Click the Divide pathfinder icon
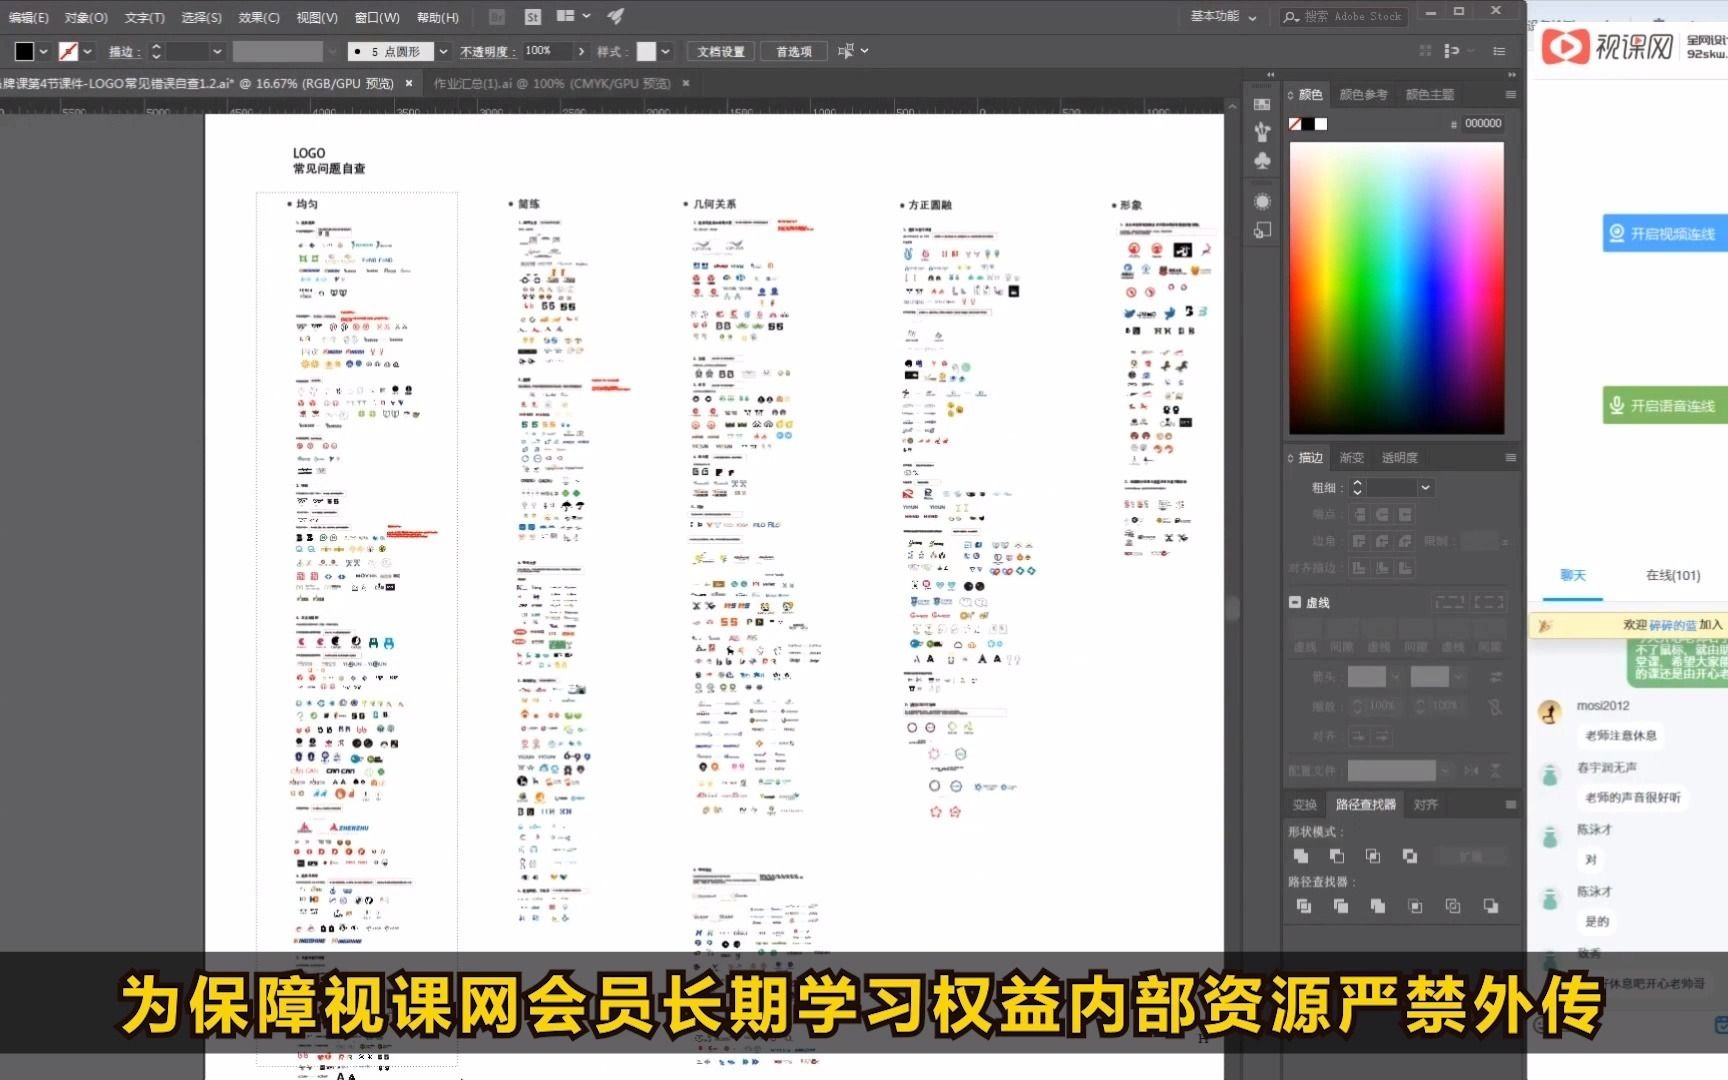The image size is (1728, 1080). click(x=1304, y=906)
